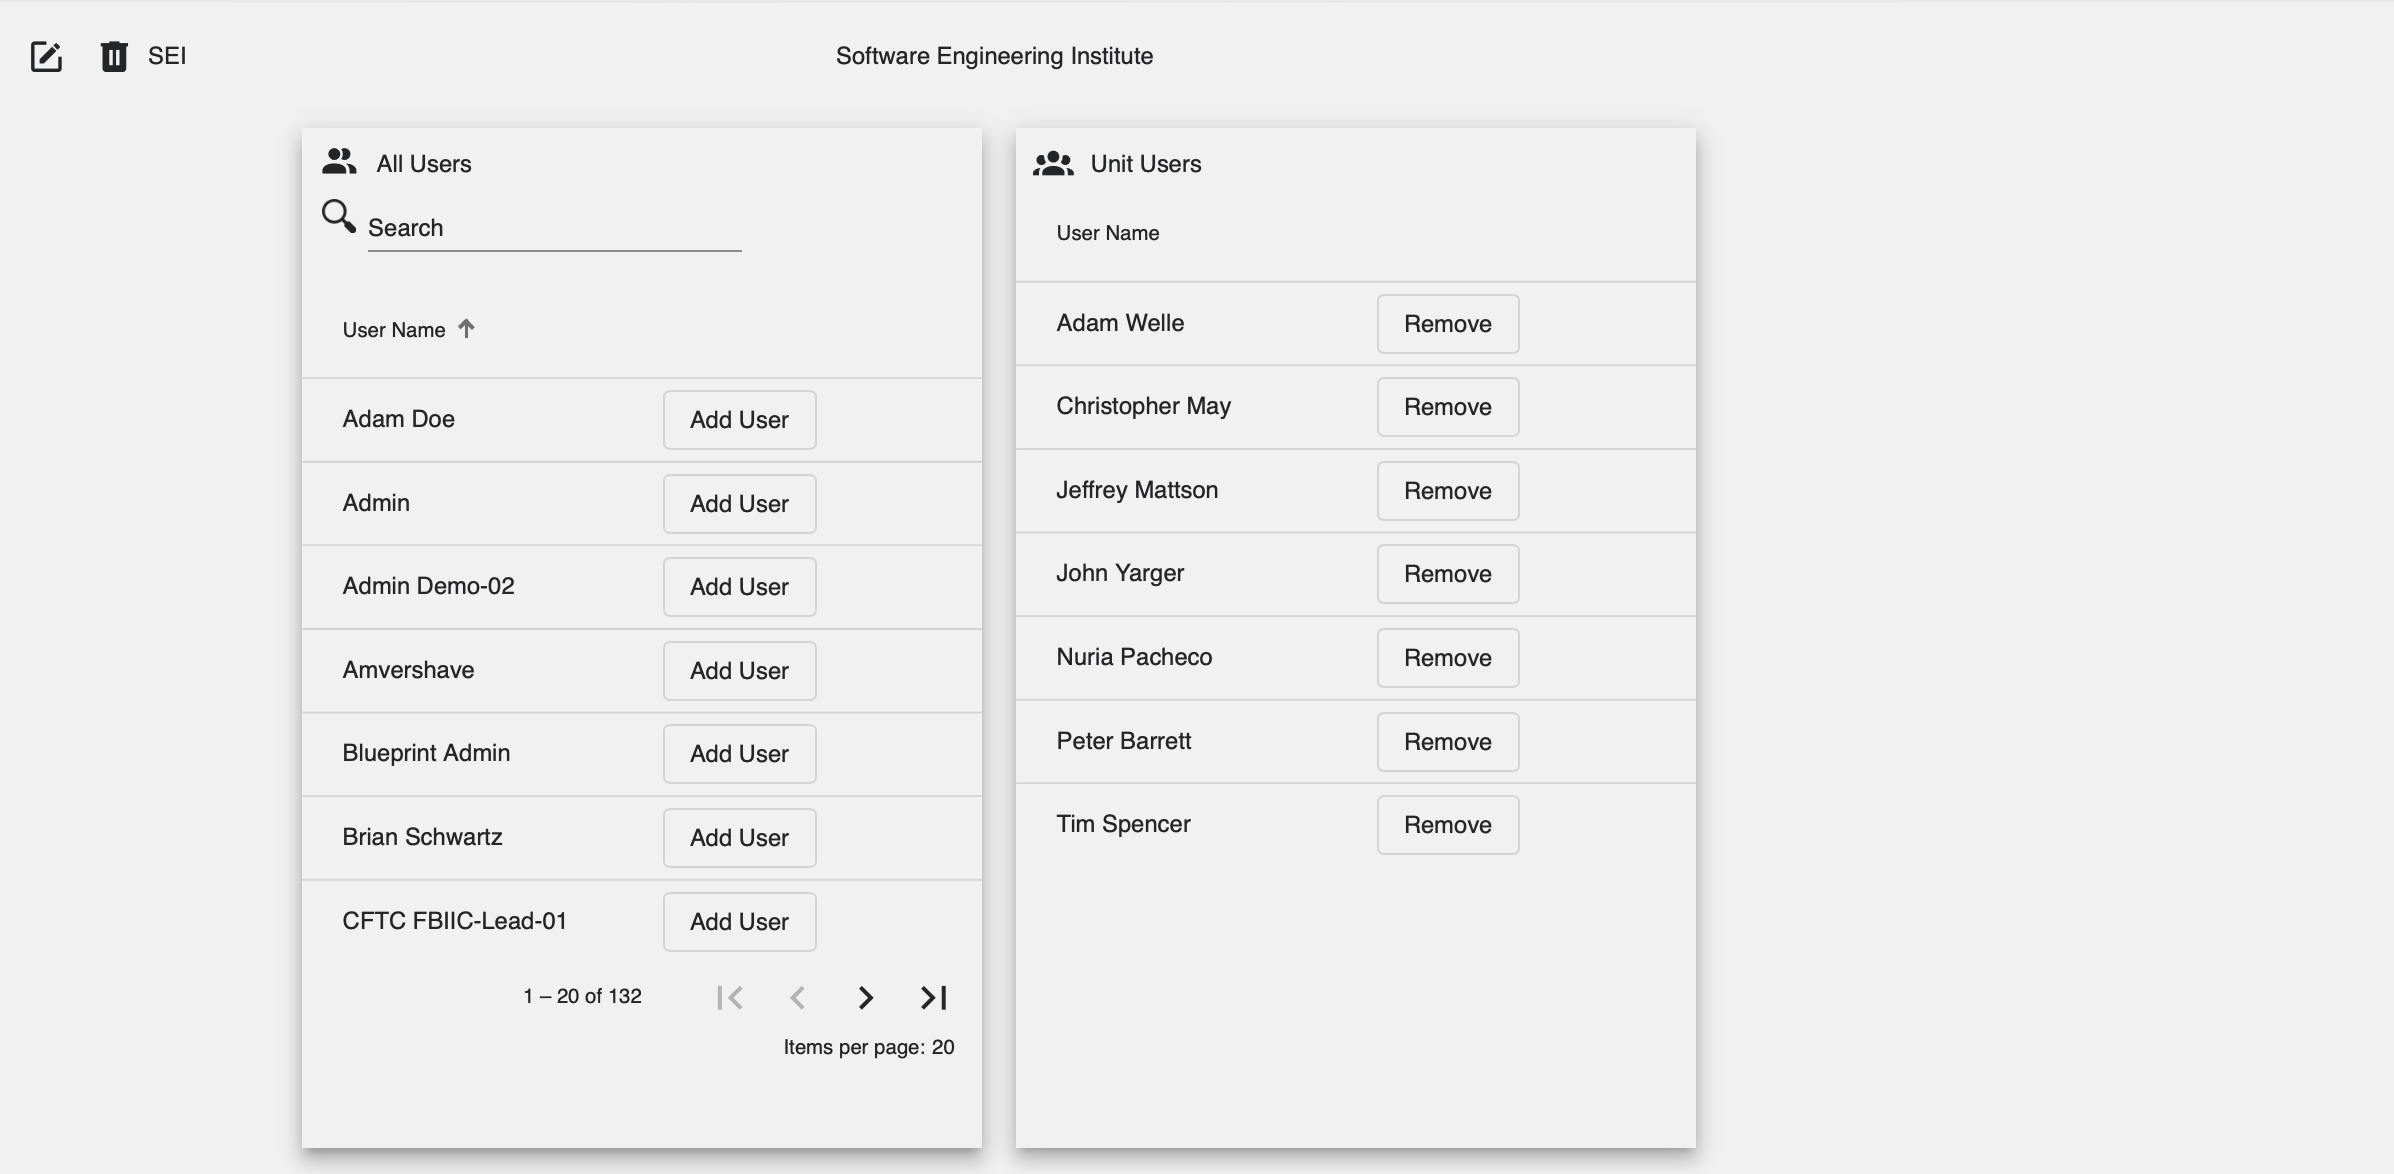Image resolution: width=2394 pixels, height=1174 pixels.
Task: Navigate to last page using last-page icon
Action: [x=933, y=997]
